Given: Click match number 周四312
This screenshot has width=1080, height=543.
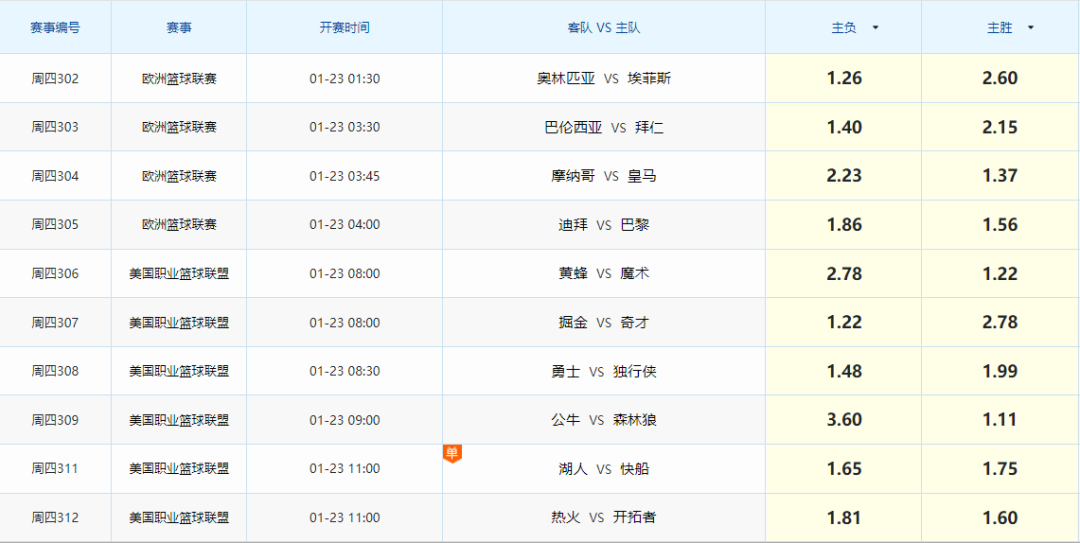Looking at the screenshot, I should pyautogui.click(x=55, y=518).
